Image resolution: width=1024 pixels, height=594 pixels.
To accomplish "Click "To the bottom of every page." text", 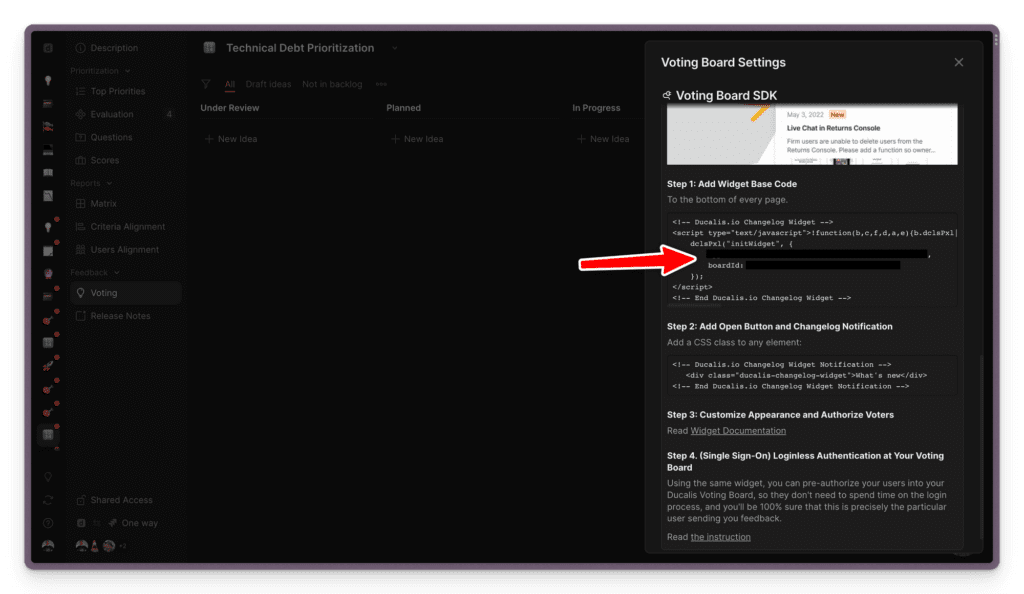I will click(x=727, y=200).
